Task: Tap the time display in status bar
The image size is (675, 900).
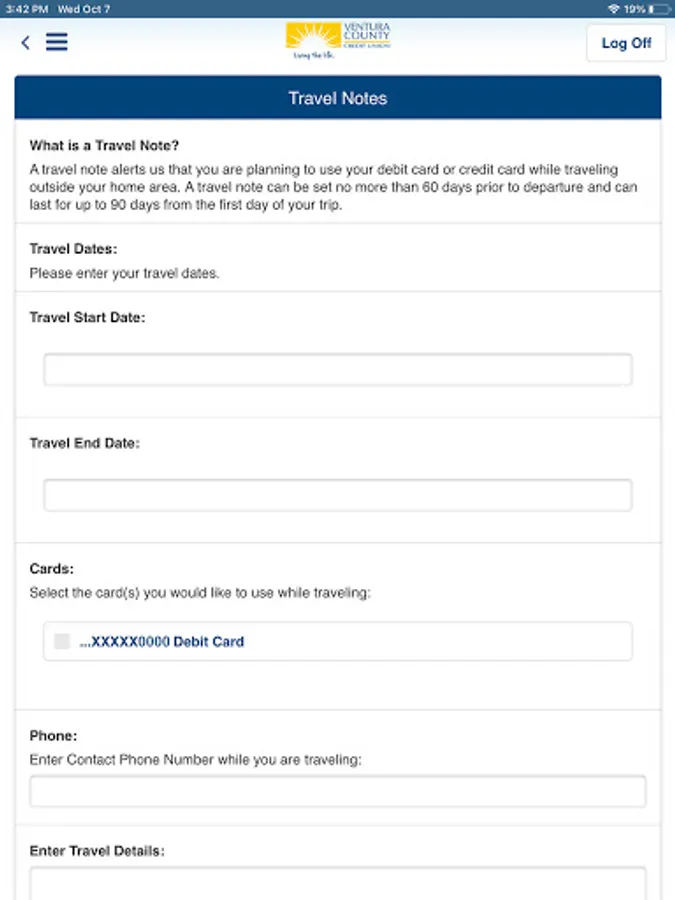Action: (24, 8)
